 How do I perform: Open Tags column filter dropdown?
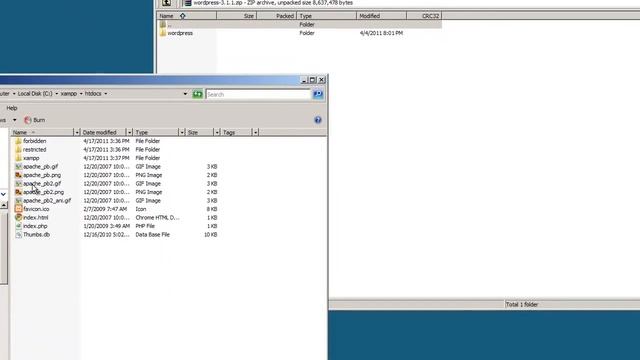pos(255,132)
